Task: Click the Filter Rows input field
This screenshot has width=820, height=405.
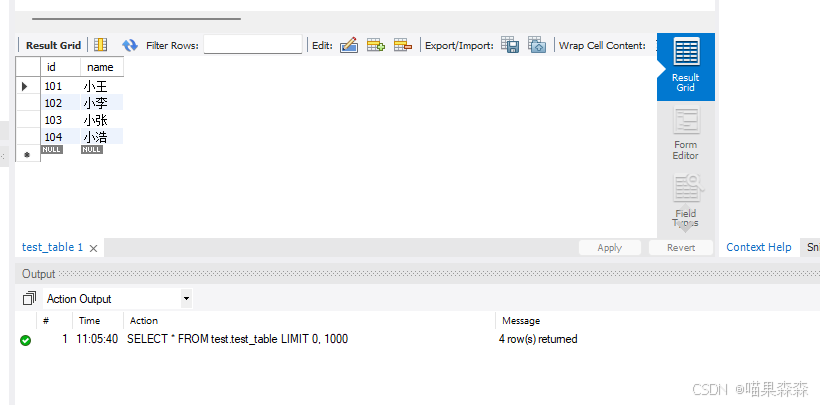Action: [x=253, y=44]
